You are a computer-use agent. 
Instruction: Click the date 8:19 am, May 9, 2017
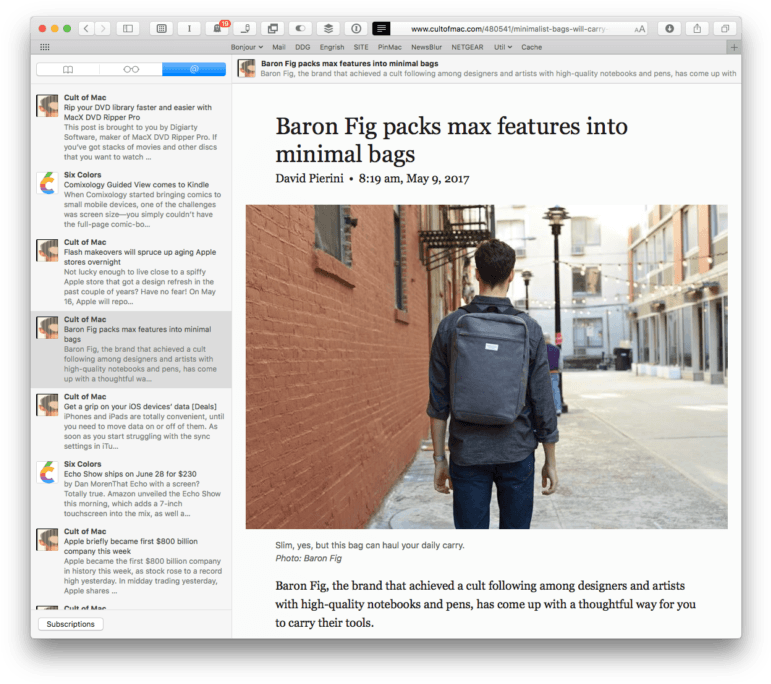[414, 178]
